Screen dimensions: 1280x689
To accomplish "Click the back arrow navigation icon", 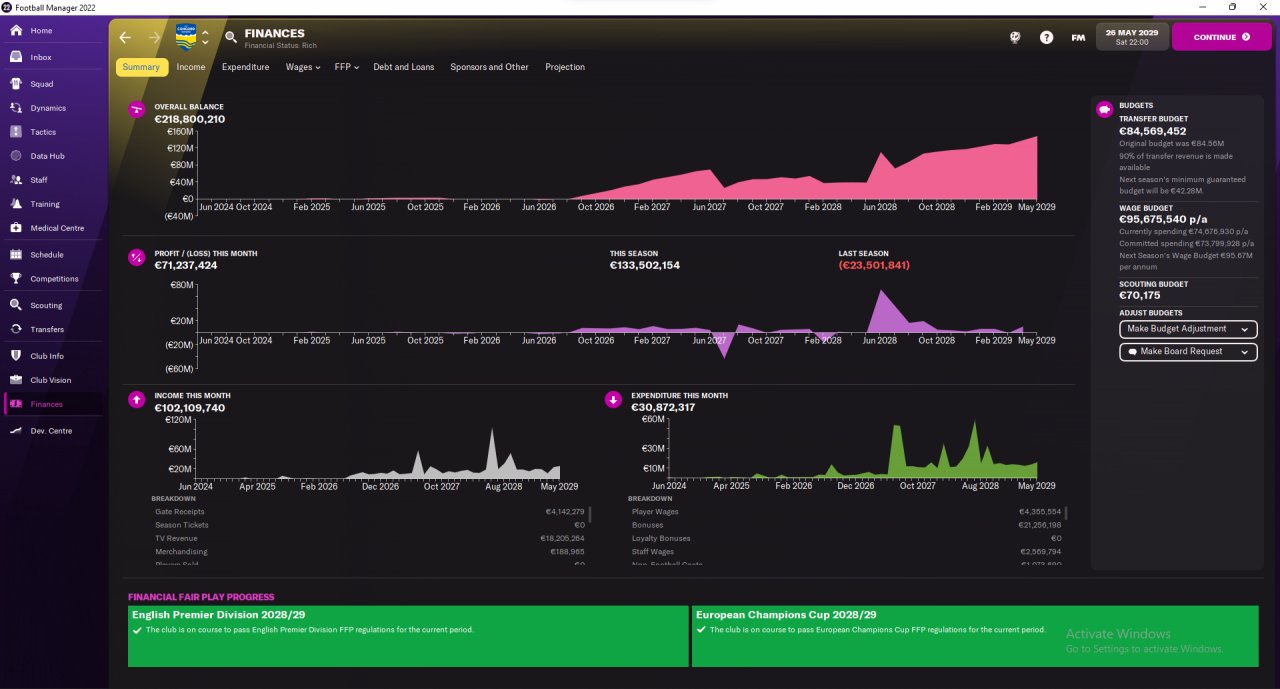I will [125, 37].
